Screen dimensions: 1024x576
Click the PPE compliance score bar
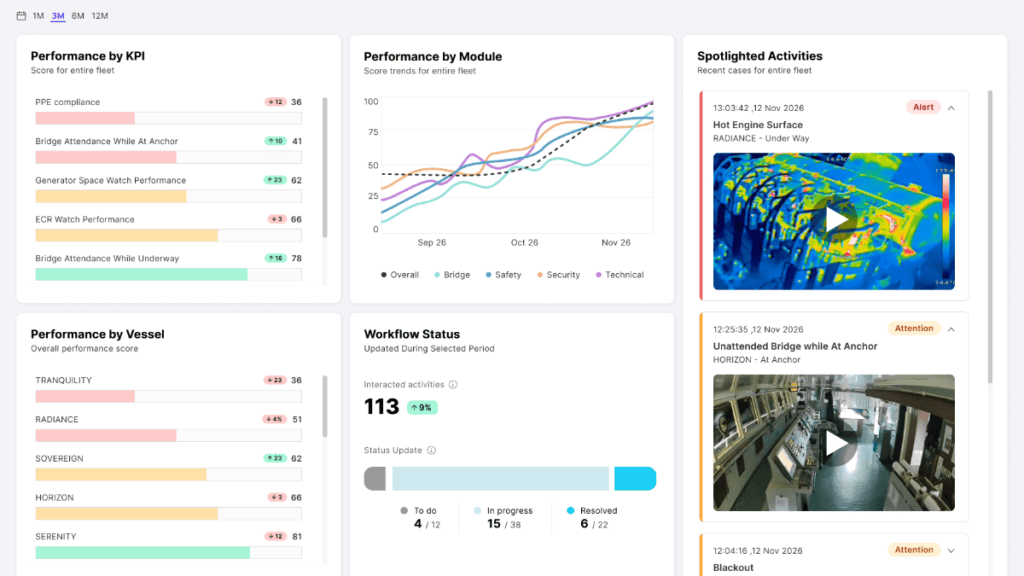168,118
